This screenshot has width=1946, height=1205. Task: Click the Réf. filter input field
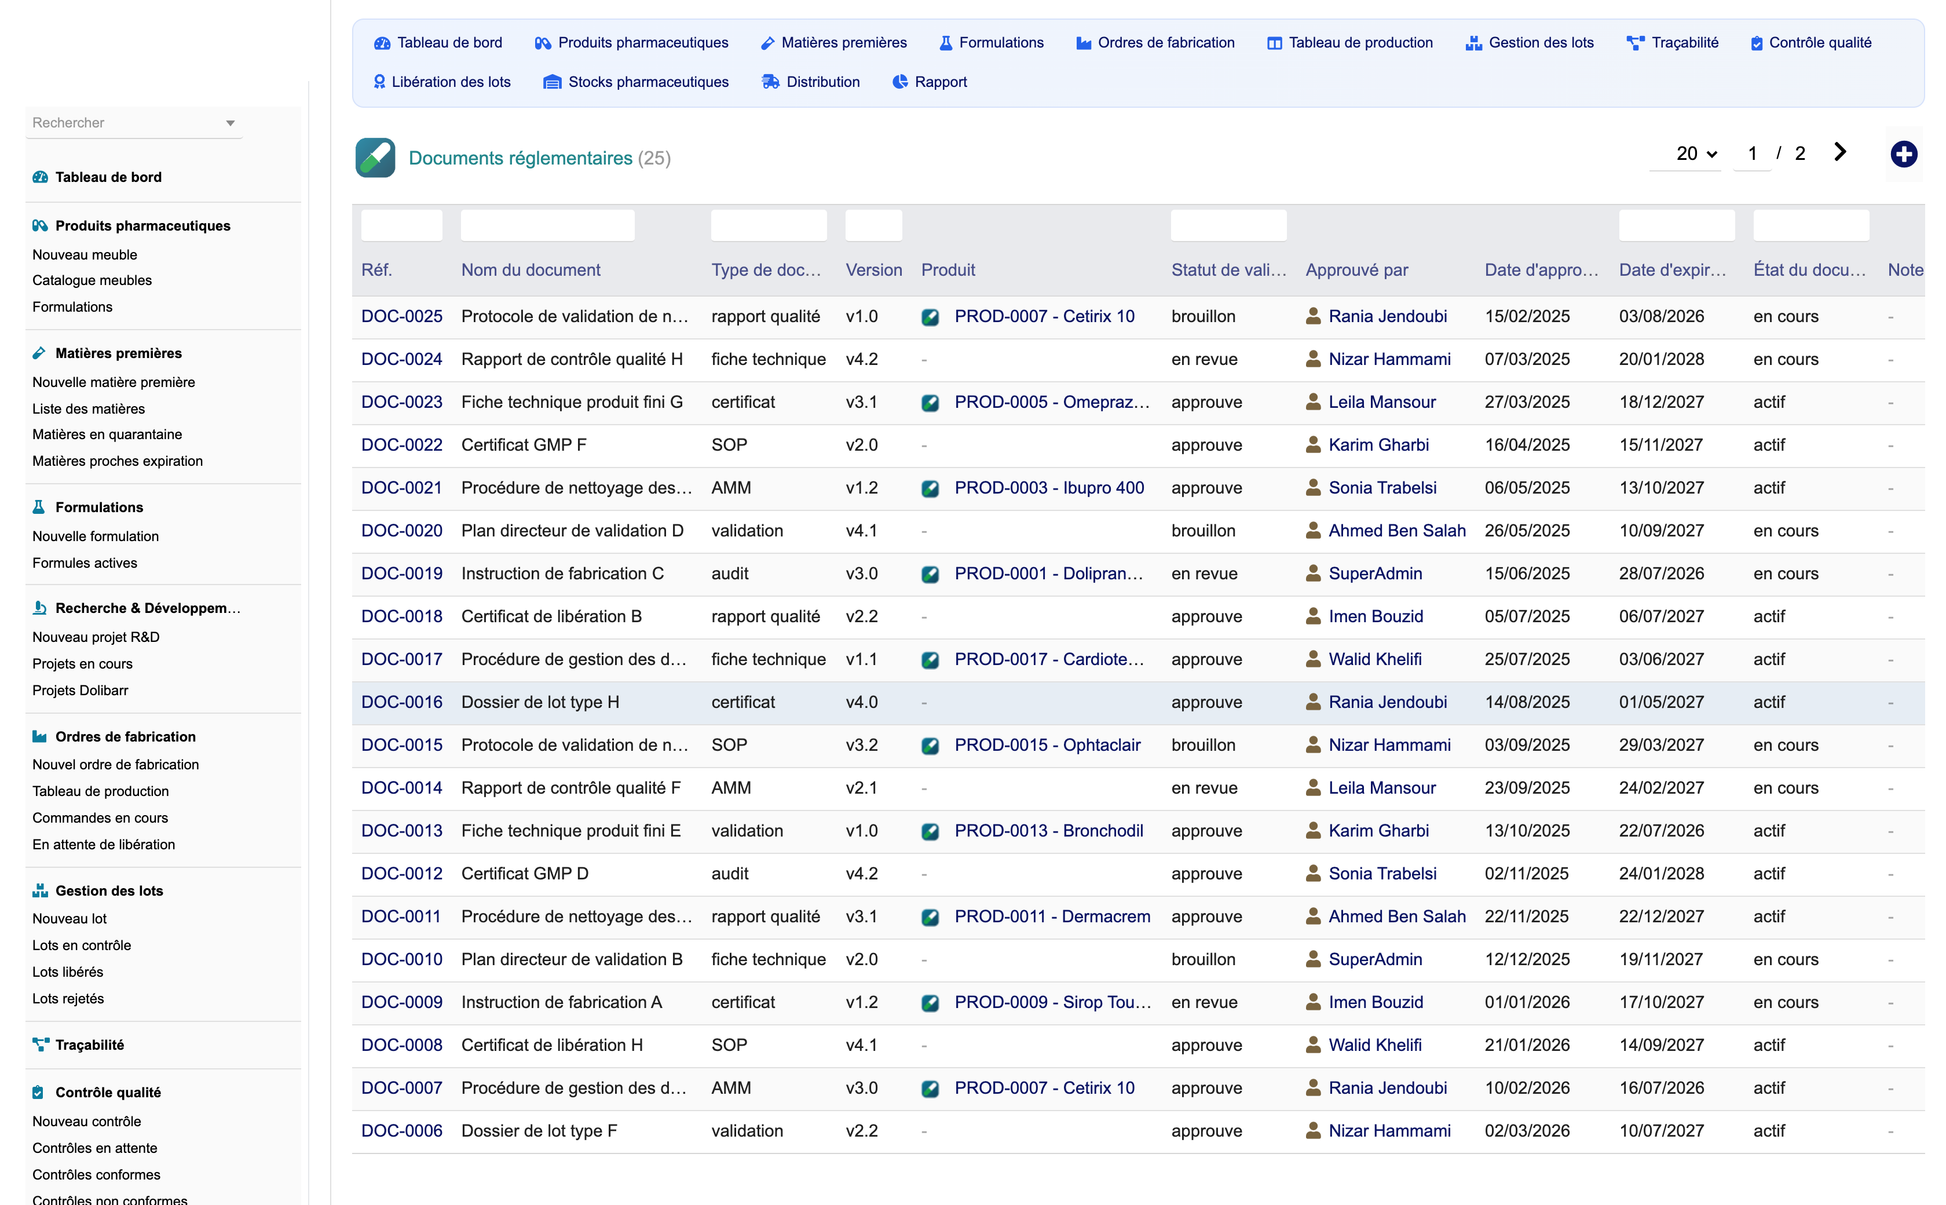[x=401, y=225]
